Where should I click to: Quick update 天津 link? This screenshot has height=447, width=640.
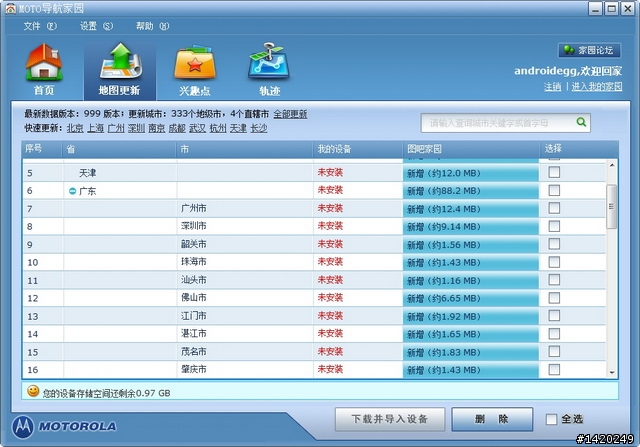pyautogui.click(x=238, y=128)
